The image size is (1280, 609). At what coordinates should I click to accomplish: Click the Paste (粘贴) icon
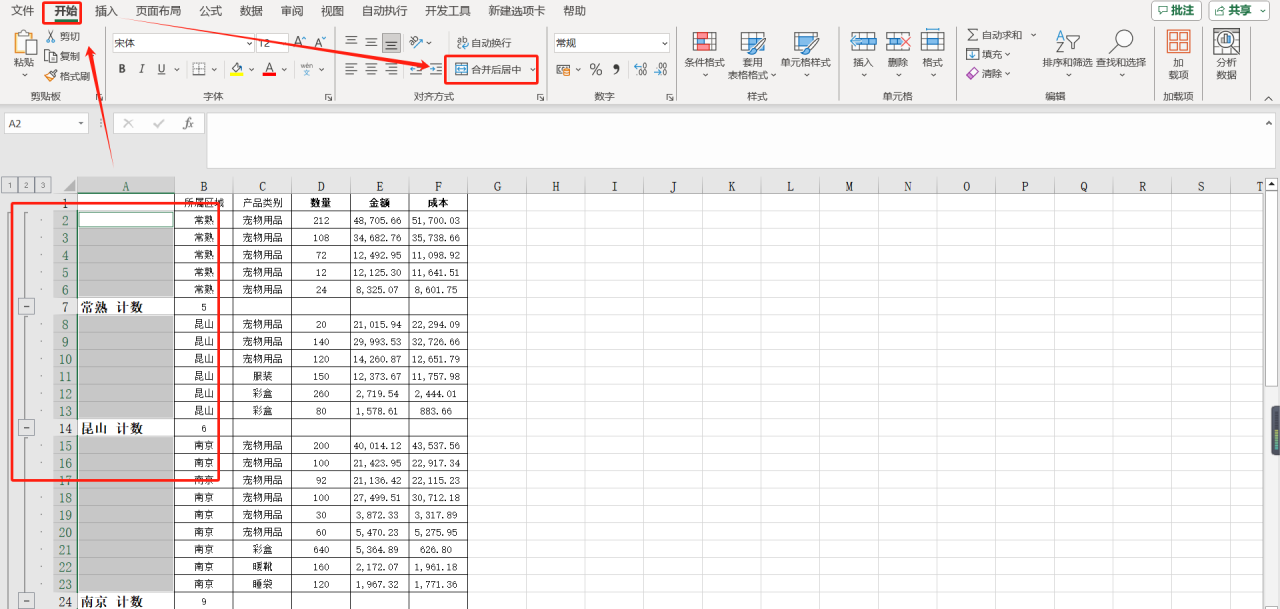(x=24, y=42)
